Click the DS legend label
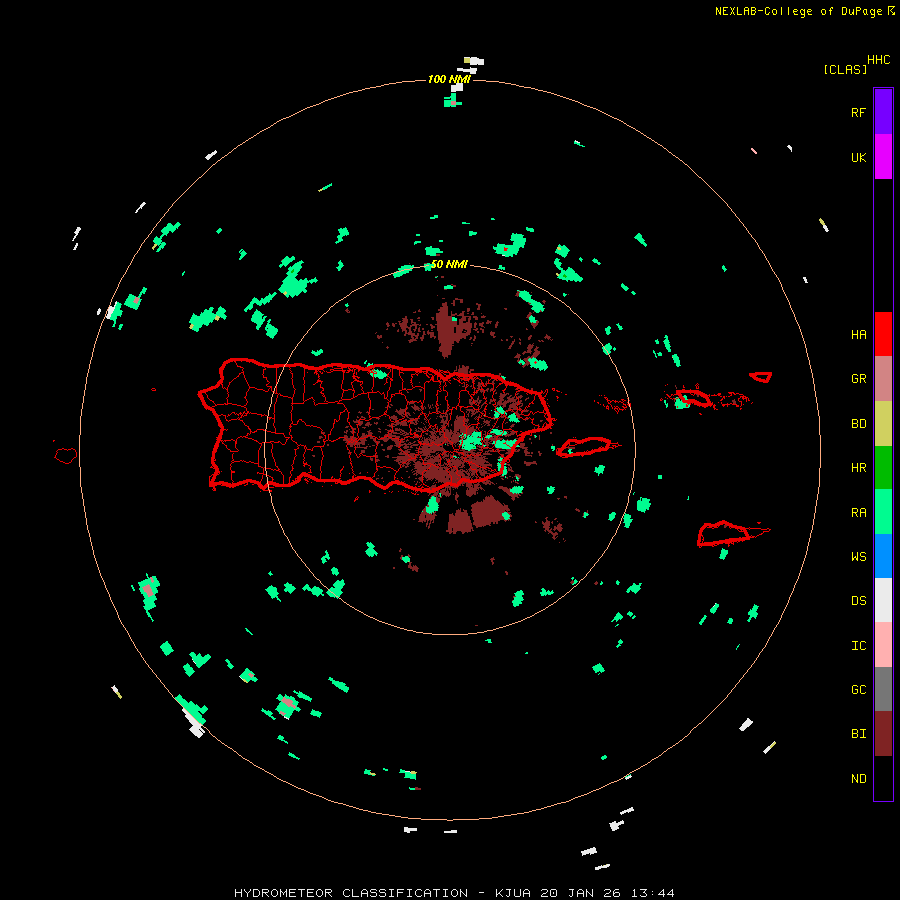Image resolution: width=900 pixels, height=900 pixels. pos(858,600)
